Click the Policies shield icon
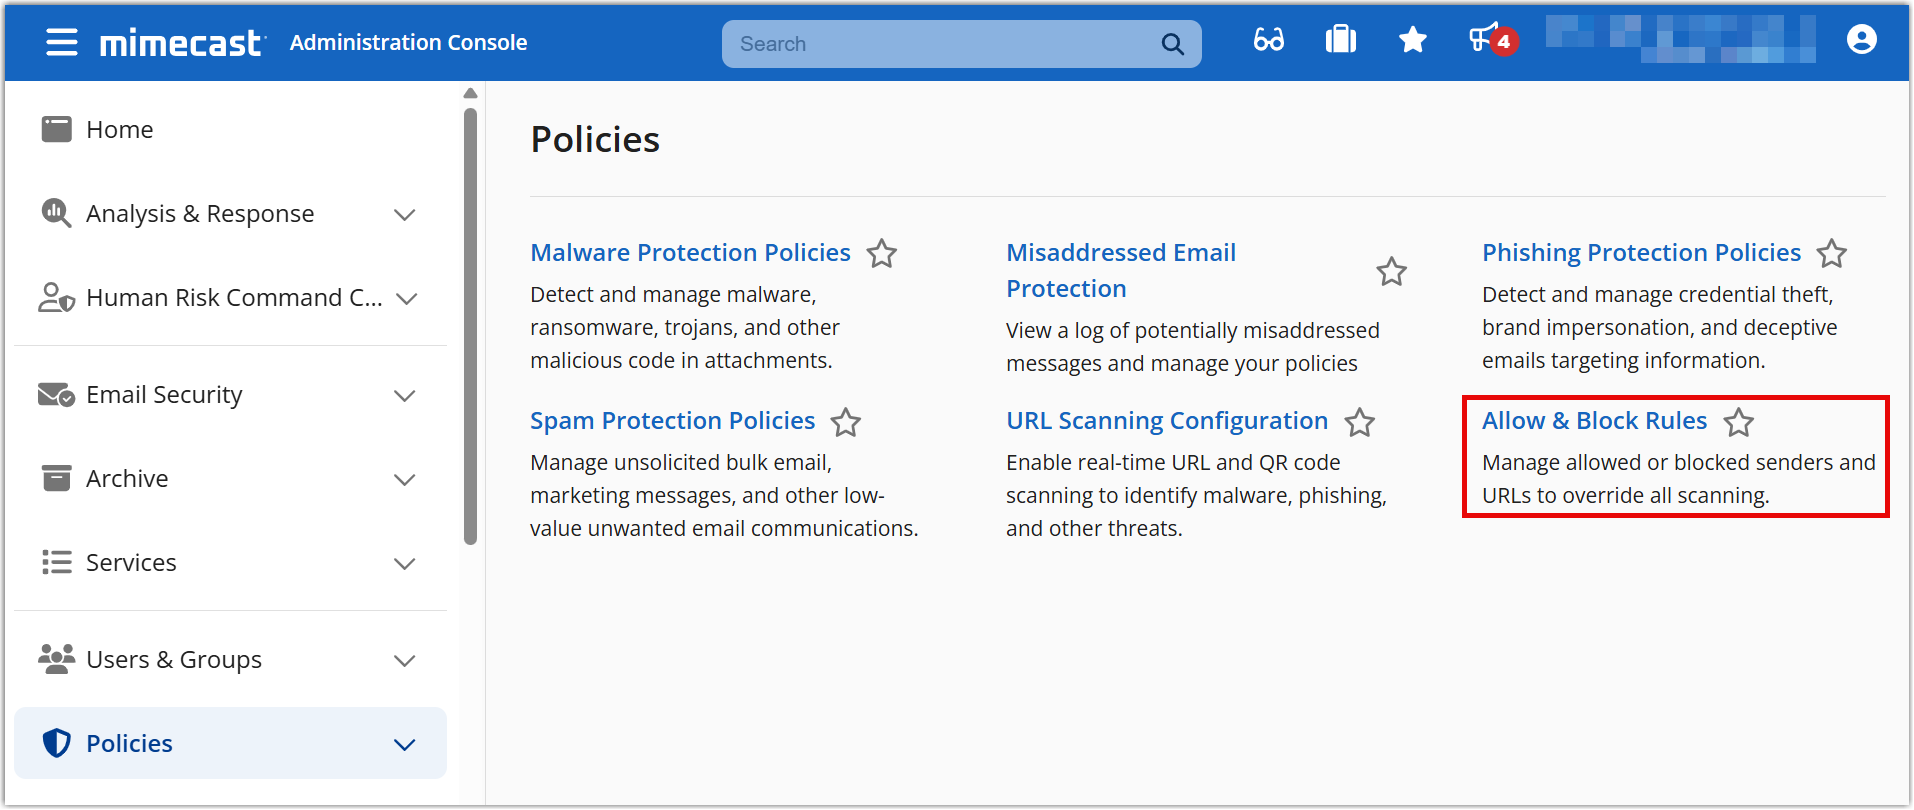The width and height of the screenshot is (1914, 810). point(57,743)
